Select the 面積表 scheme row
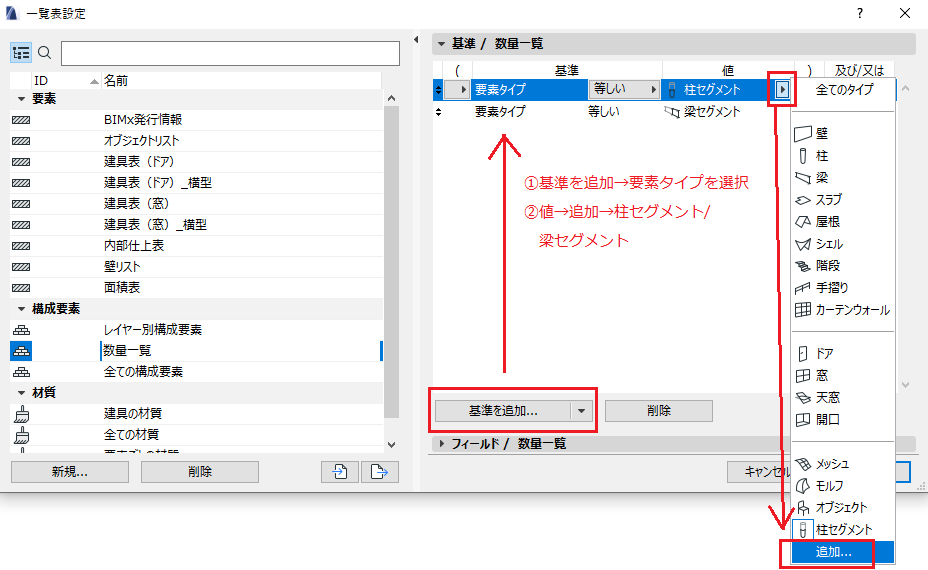 [x=196, y=288]
